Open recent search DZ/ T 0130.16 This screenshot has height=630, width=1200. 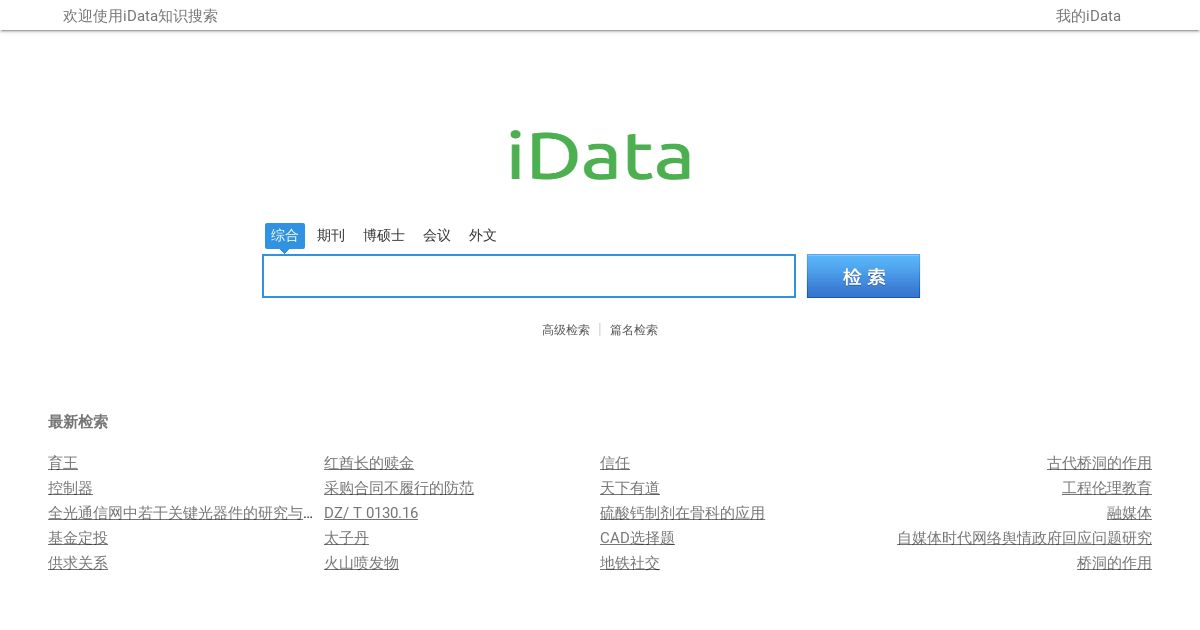371,513
